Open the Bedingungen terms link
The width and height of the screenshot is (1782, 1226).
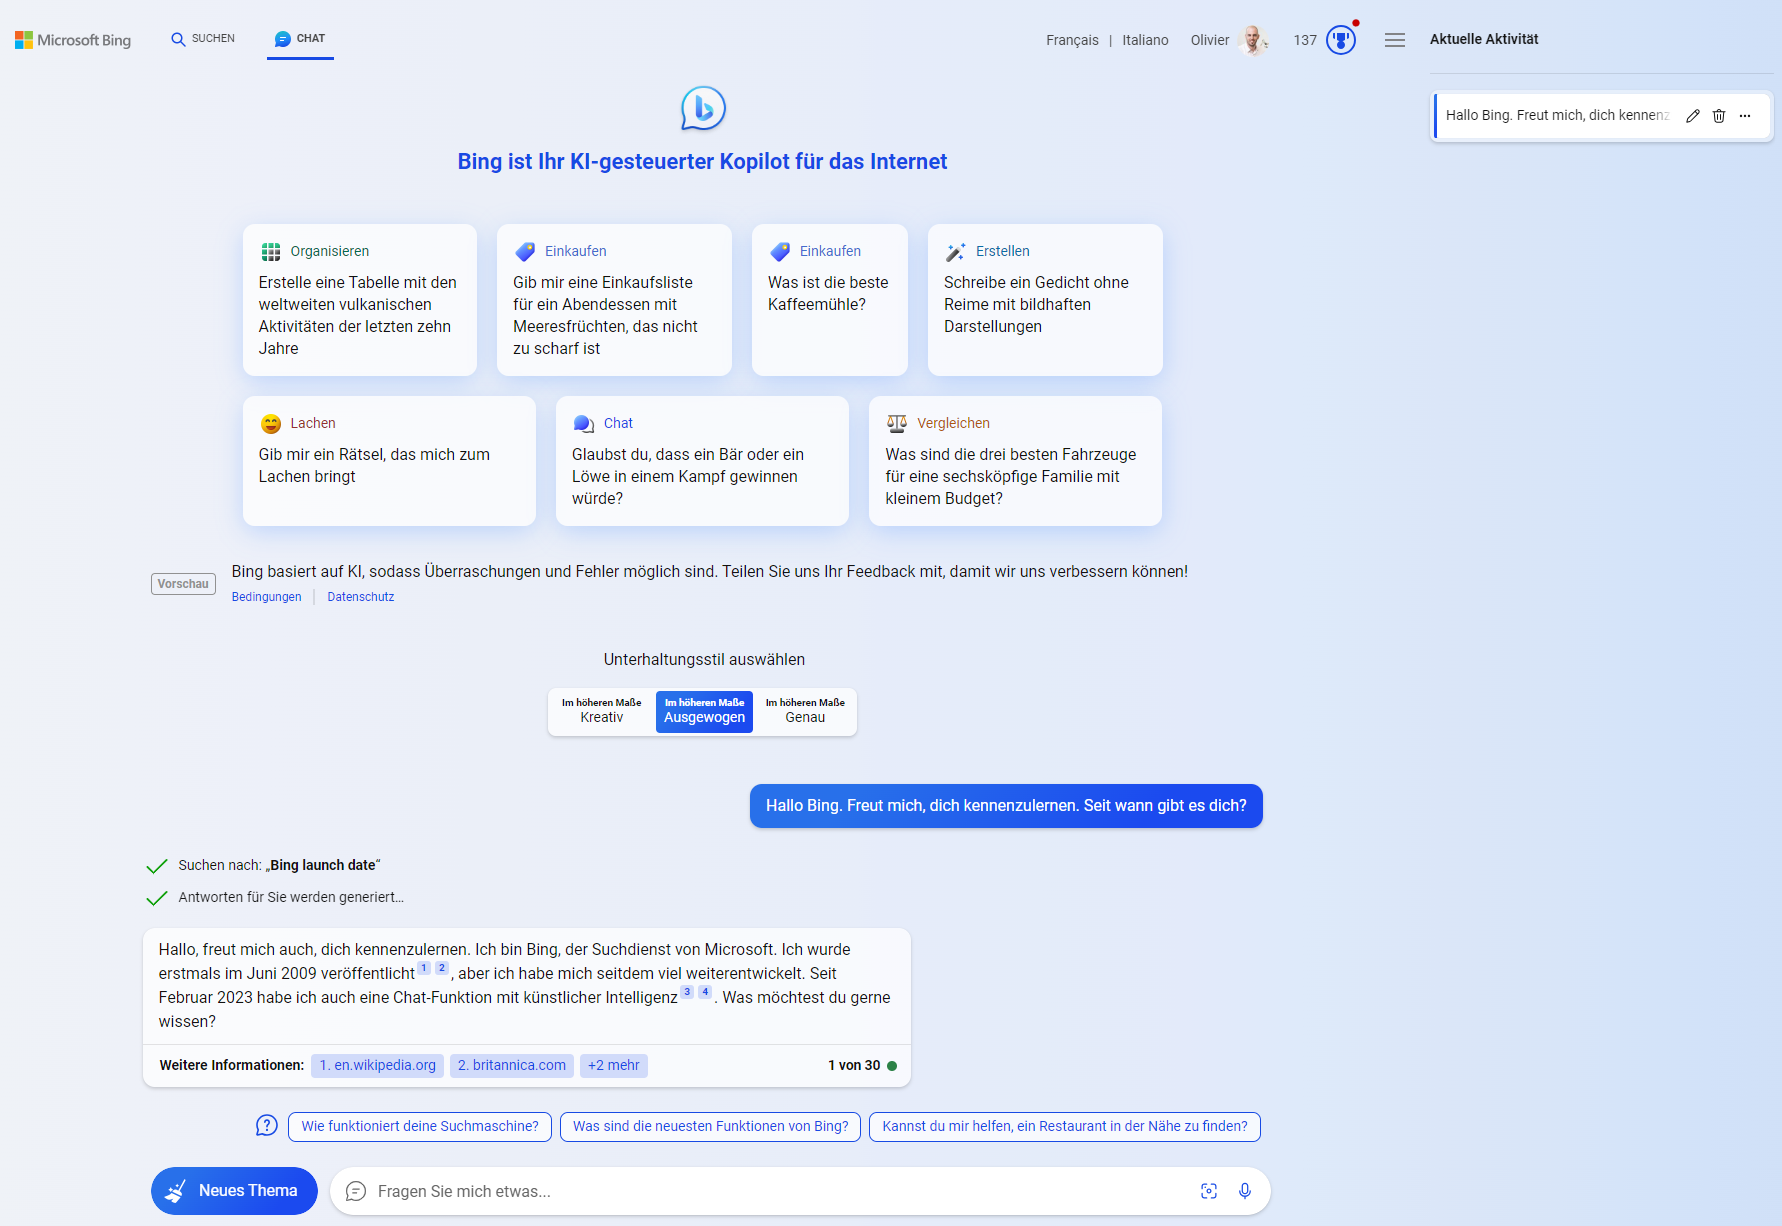[x=266, y=597]
